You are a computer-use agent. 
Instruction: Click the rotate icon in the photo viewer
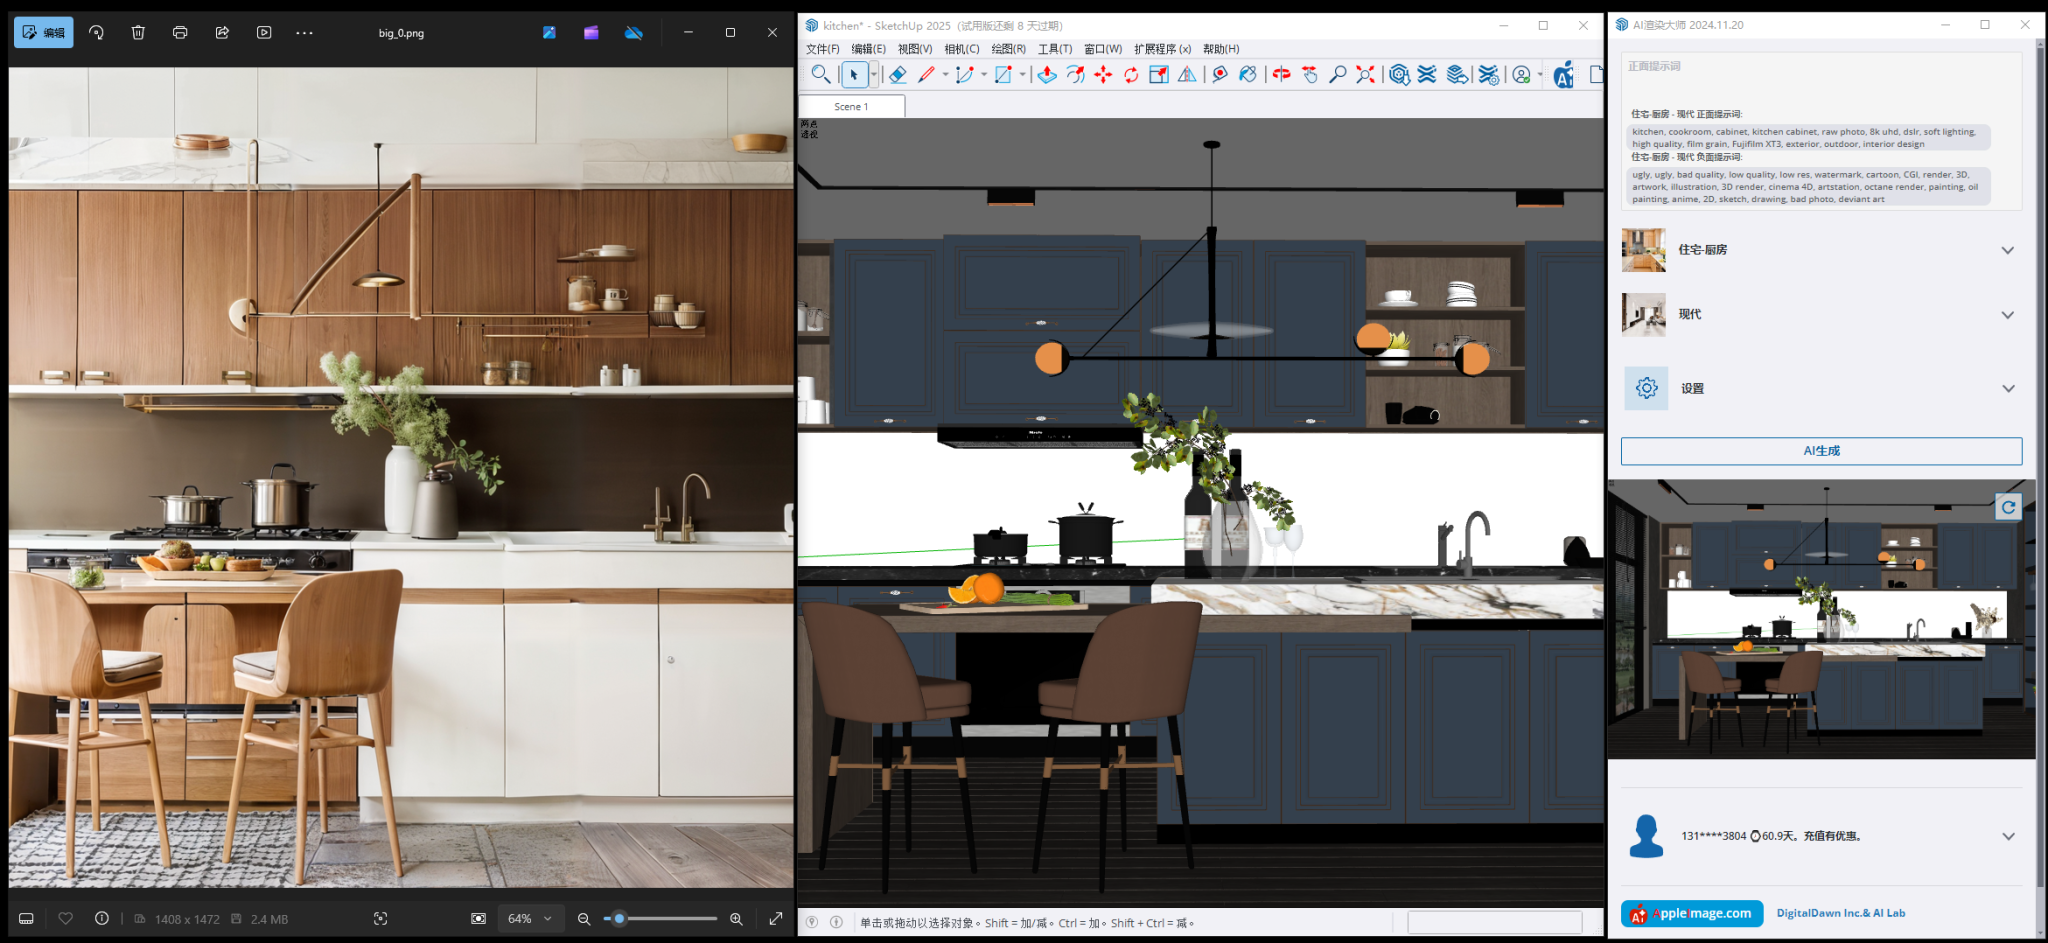pyautogui.click(x=96, y=32)
